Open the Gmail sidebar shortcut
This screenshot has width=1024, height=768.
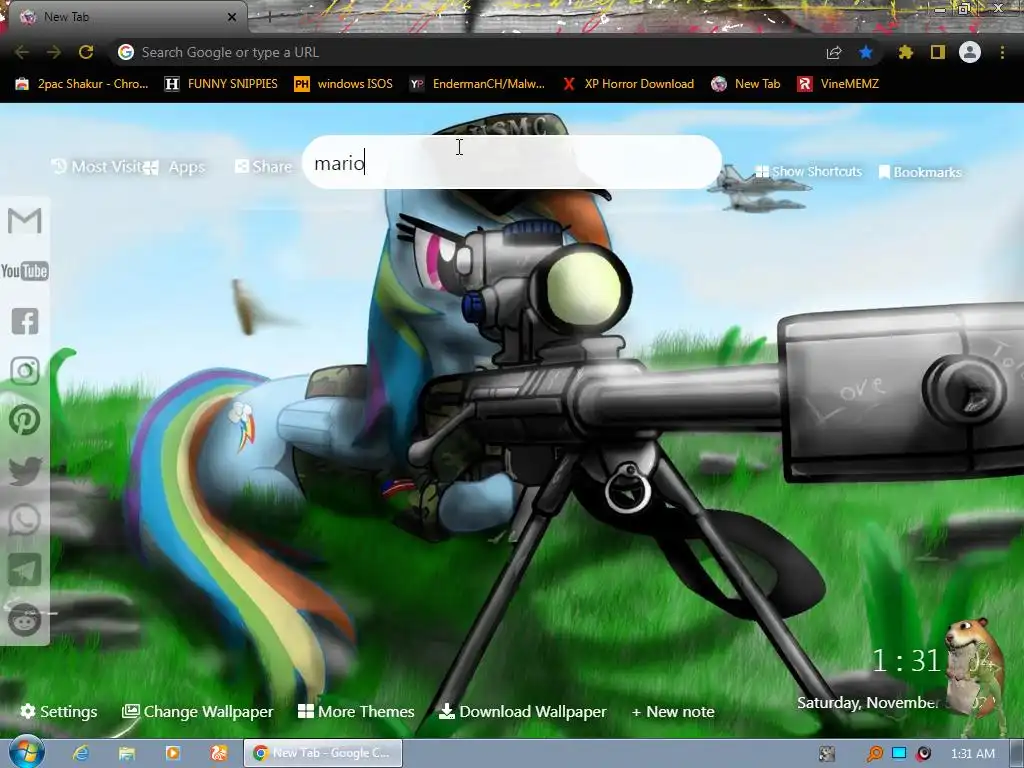tap(25, 221)
